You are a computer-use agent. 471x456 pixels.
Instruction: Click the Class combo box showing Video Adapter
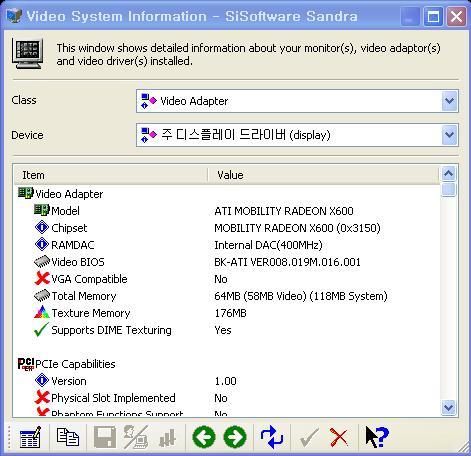click(297, 101)
